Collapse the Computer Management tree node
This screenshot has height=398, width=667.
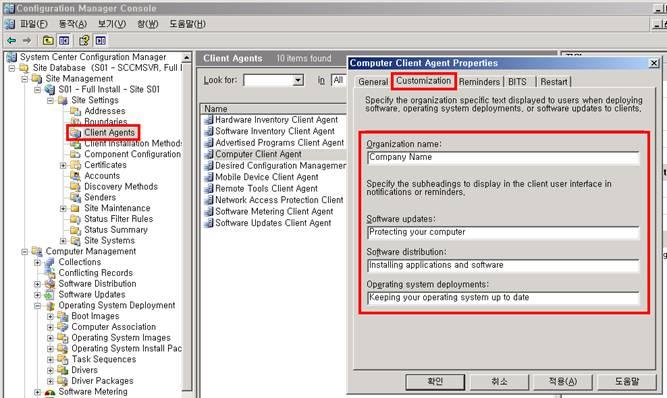pyautogui.click(x=25, y=252)
